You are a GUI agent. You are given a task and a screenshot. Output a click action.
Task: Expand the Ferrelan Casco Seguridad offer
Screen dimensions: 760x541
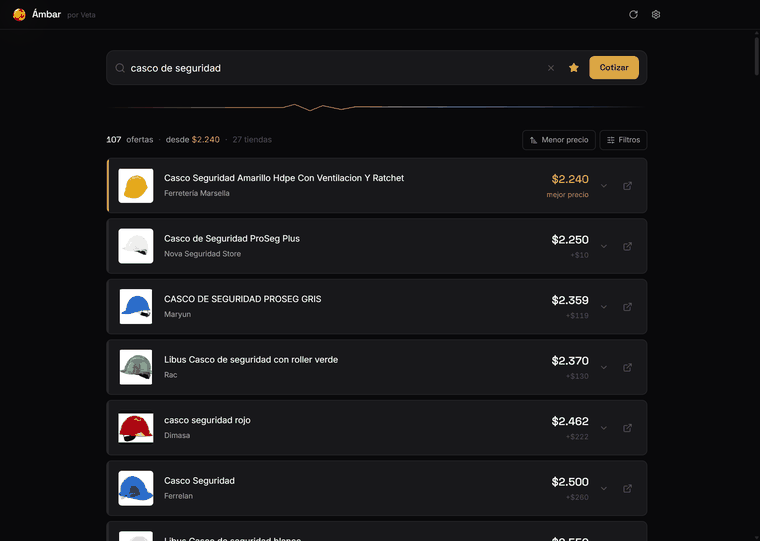tap(604, 489)
